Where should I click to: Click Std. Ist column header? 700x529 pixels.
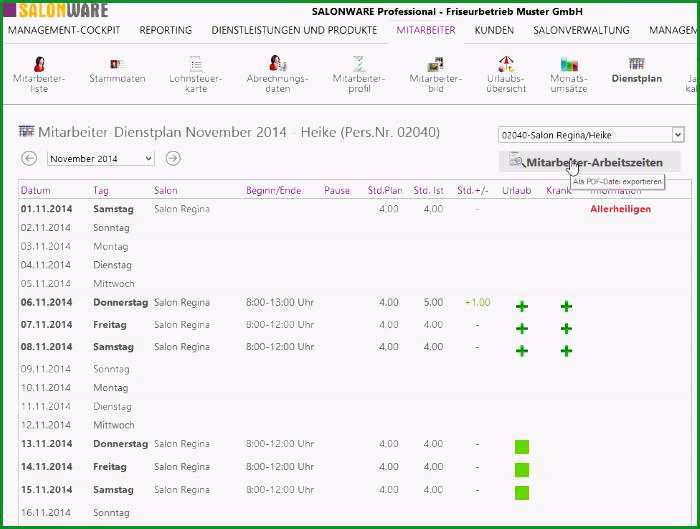click(429, 191)
